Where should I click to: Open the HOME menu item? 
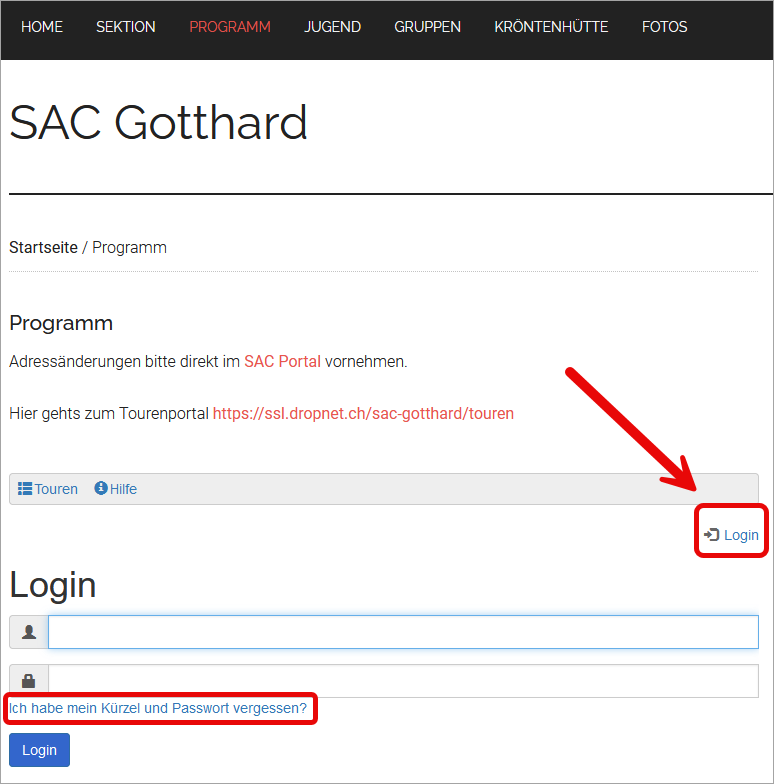(x=42, y=26)
